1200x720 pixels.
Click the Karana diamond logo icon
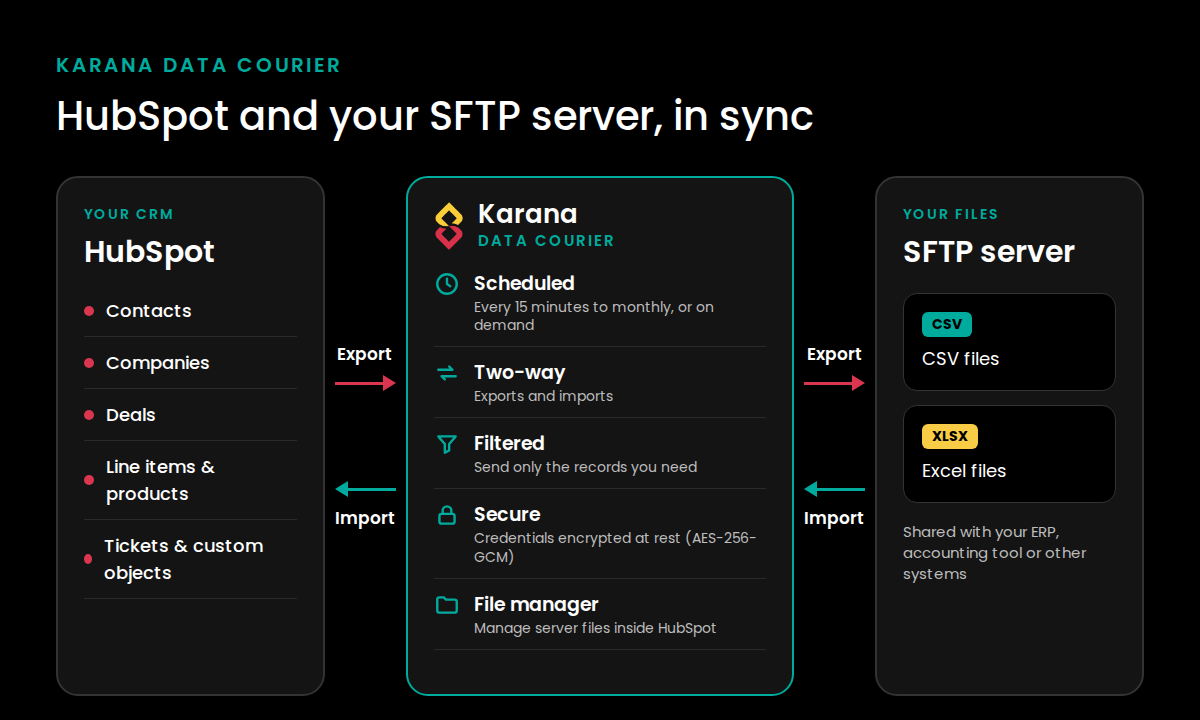[x=449, y=226]
